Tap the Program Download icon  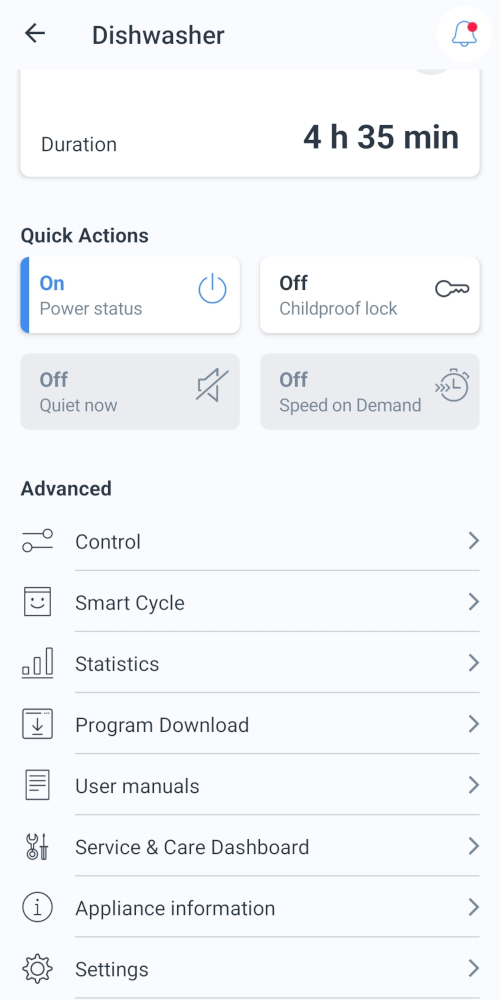click(x=38, y=724)
